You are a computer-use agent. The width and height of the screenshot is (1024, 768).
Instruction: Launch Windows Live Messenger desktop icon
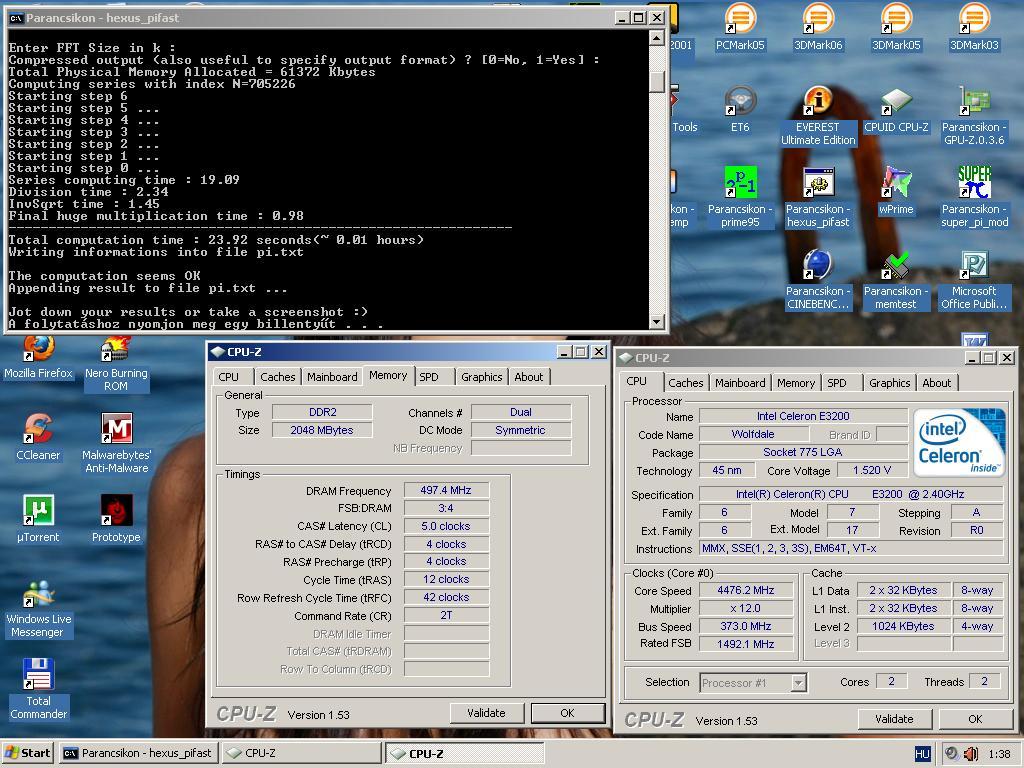tap(39, 608)
